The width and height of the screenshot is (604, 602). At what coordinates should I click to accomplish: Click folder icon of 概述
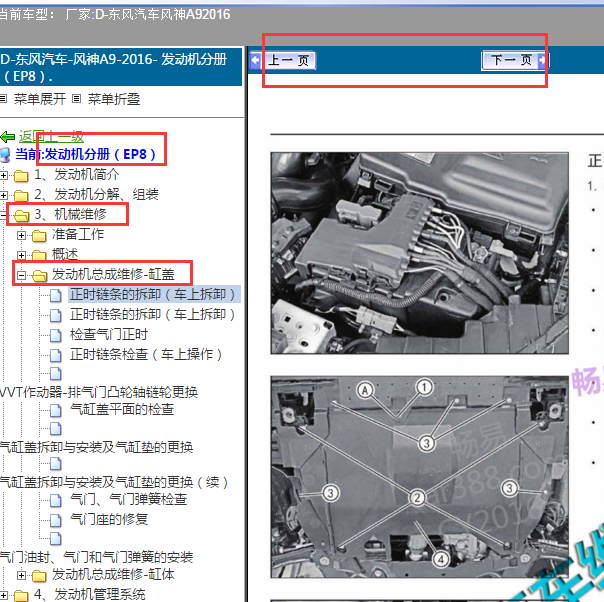pyautogui.click(x=39, y=255)
